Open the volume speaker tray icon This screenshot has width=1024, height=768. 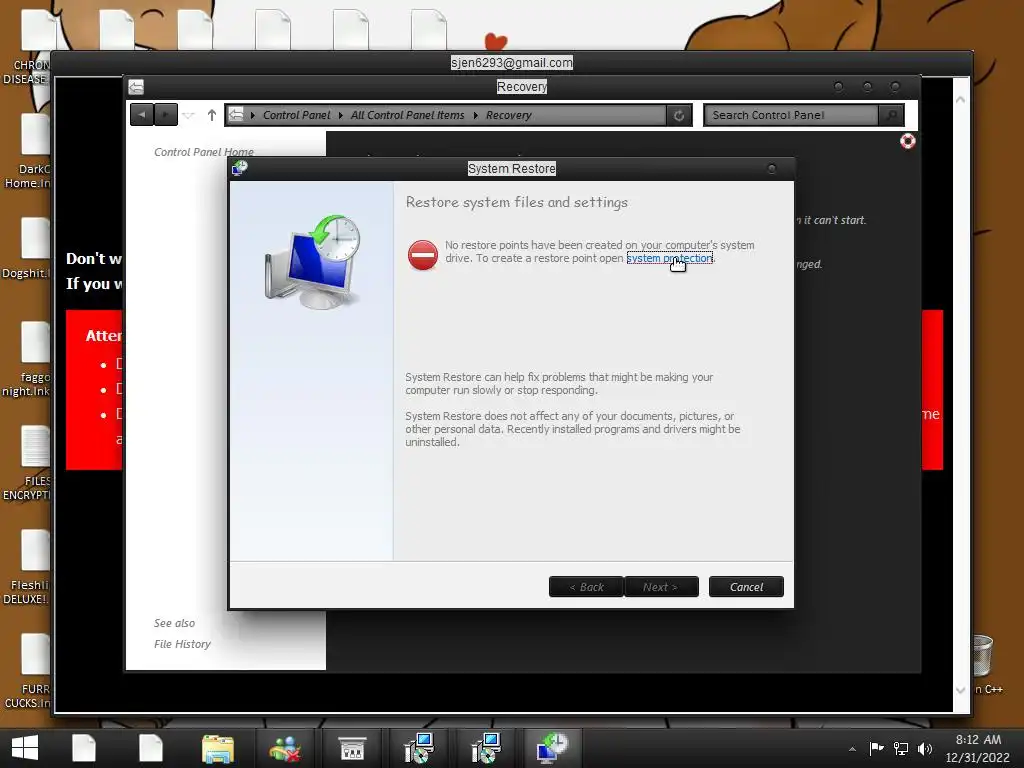click(x=925, y=748)
